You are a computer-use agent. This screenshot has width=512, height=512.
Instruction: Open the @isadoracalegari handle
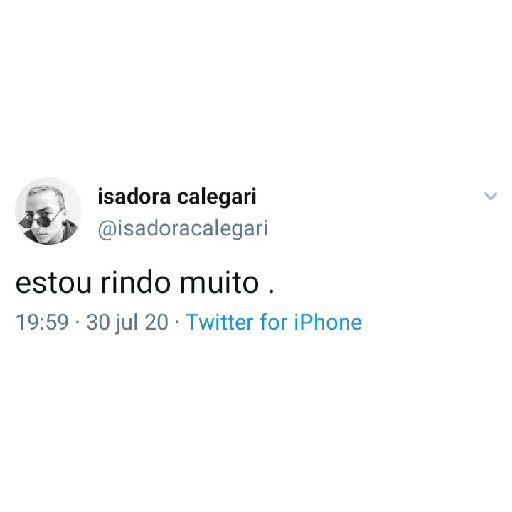click(x=183, y=229)
